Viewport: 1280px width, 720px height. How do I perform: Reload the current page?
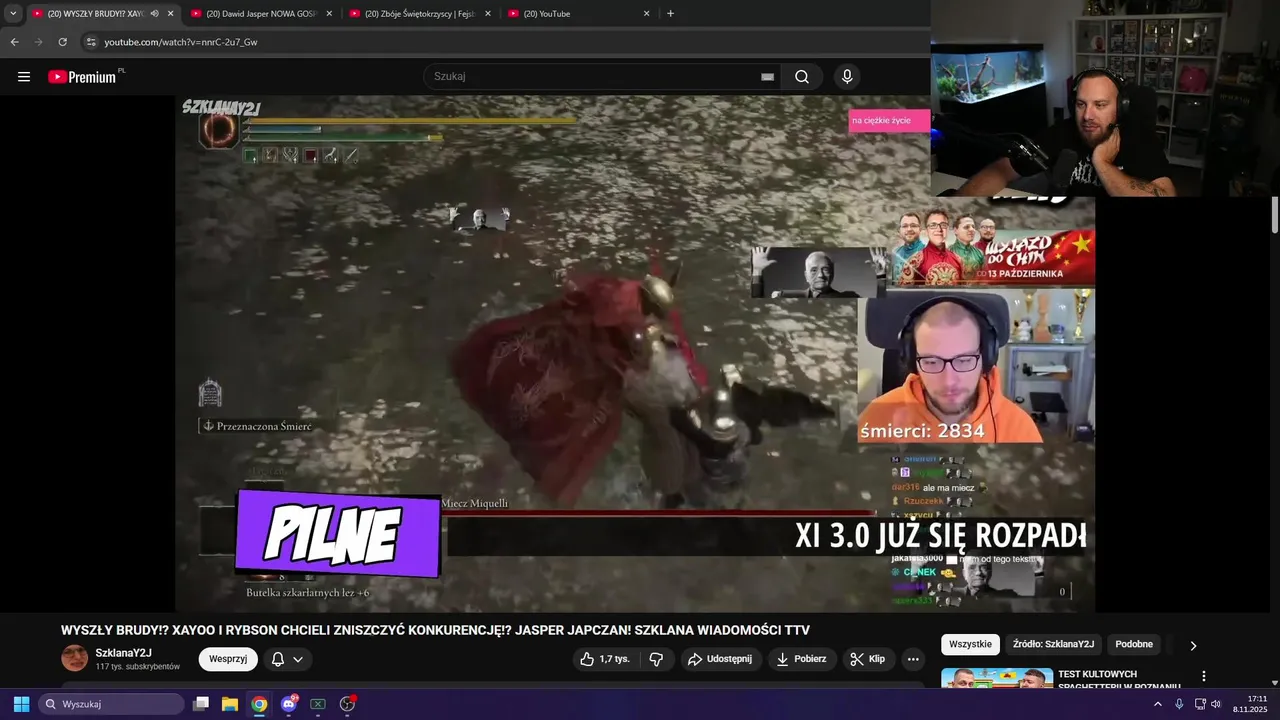(62, 42)
